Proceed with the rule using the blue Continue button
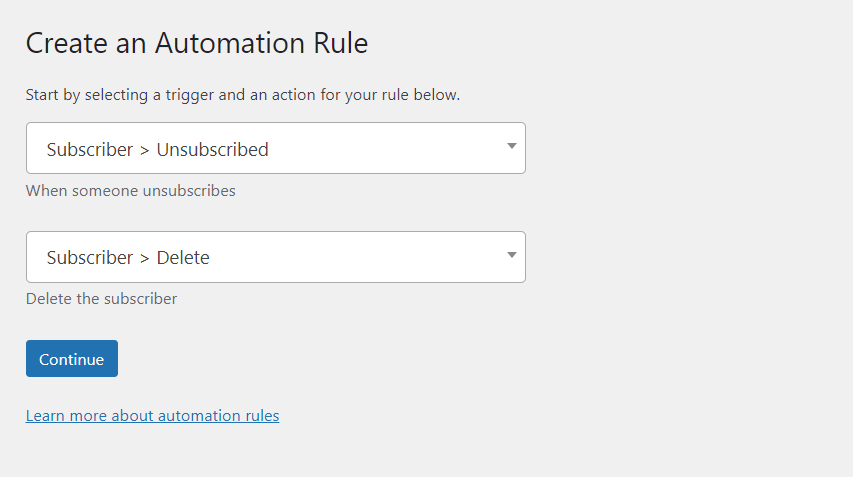 [72, 358]
